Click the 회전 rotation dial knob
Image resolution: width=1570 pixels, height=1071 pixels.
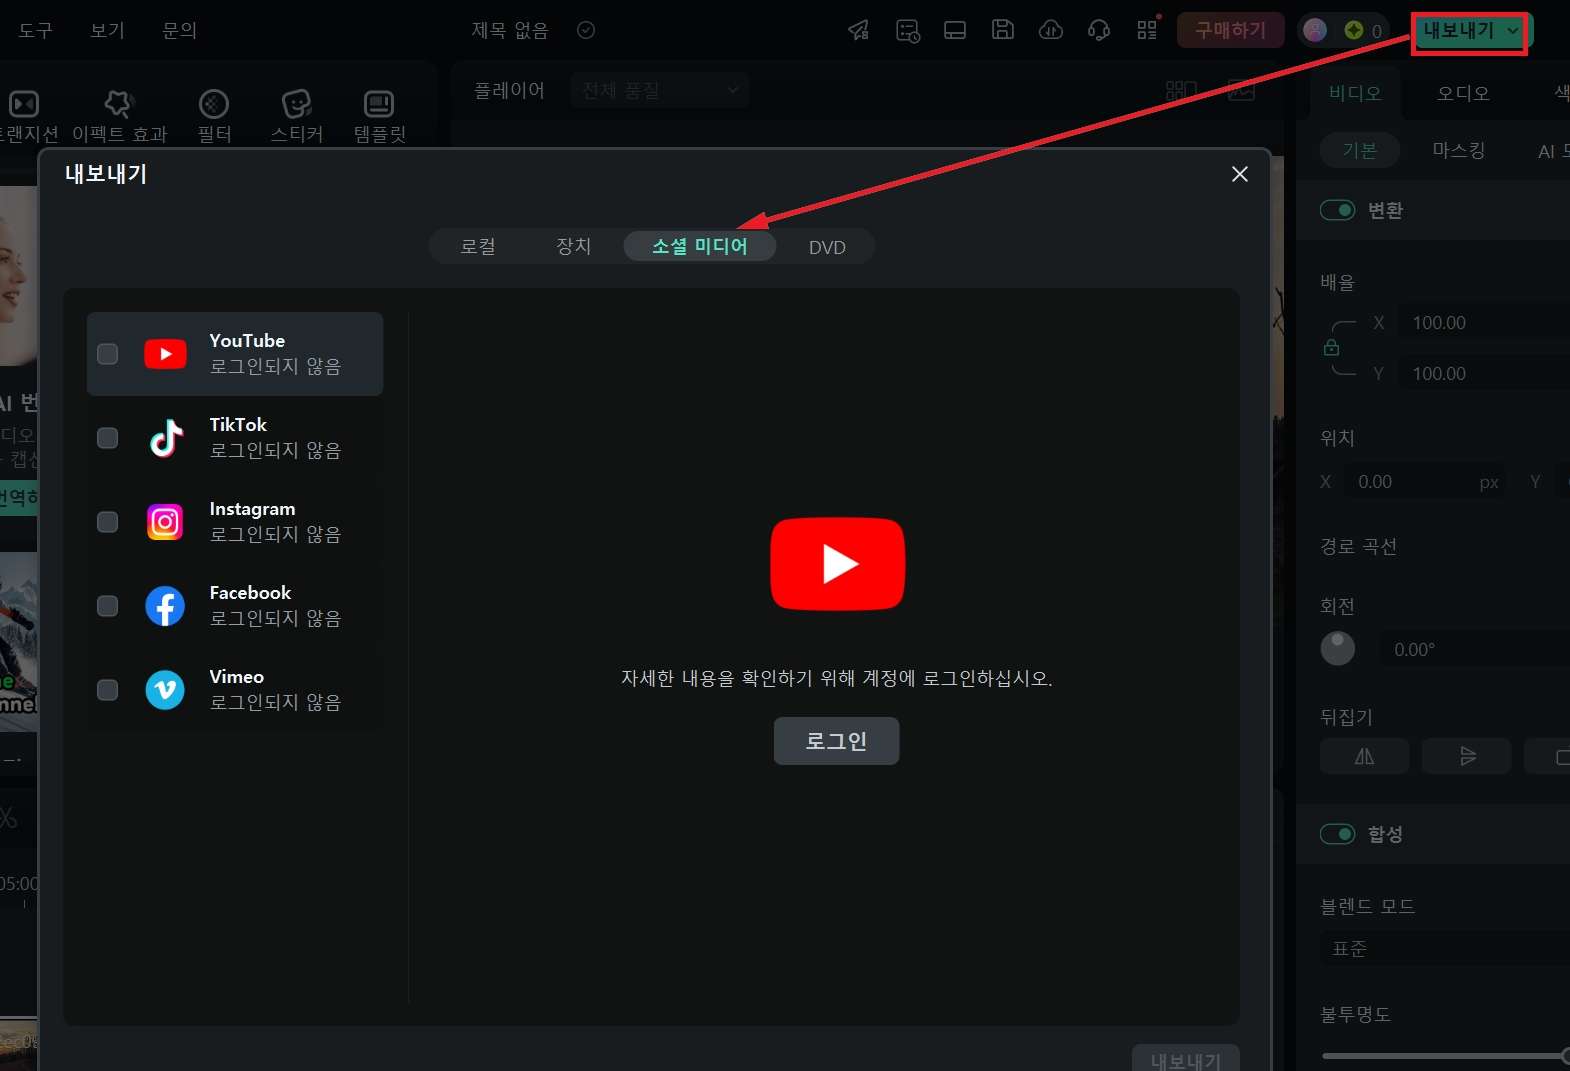[1338, 649]
